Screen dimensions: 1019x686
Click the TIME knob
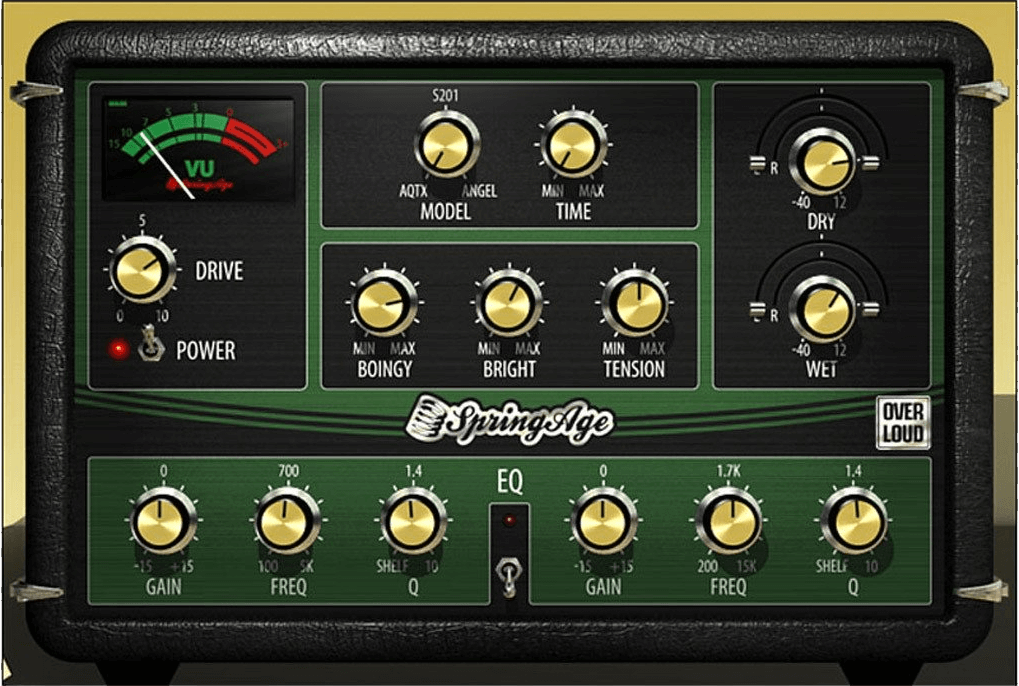(x=573, y=144)
